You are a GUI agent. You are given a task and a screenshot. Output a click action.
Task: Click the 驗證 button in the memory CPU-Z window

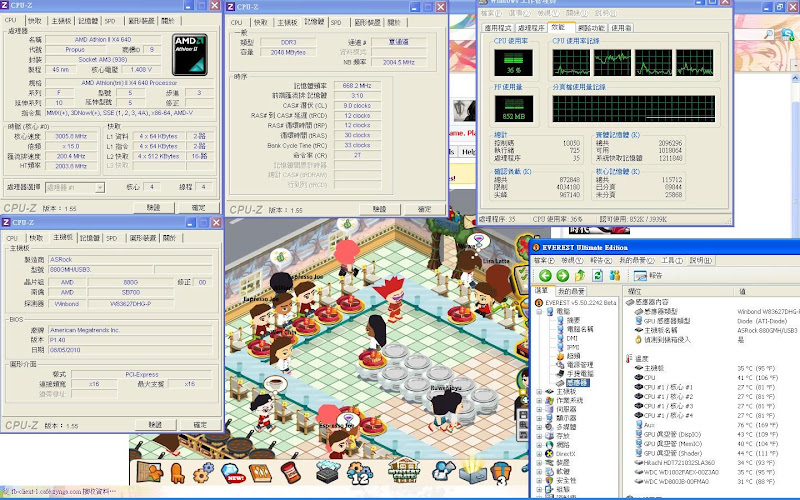point(379,209)
